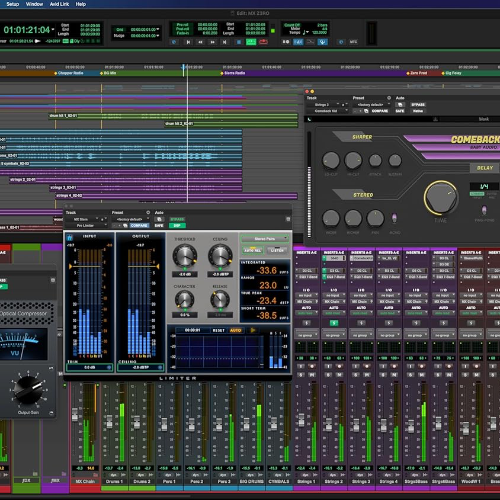Open Pro Limiter preset dropdown factory default

tap(131, 219)
